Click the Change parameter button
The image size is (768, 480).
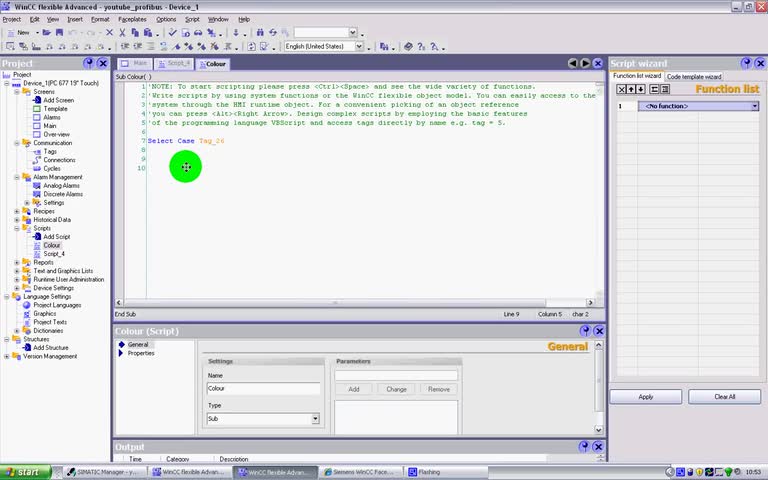pos(396,389)
